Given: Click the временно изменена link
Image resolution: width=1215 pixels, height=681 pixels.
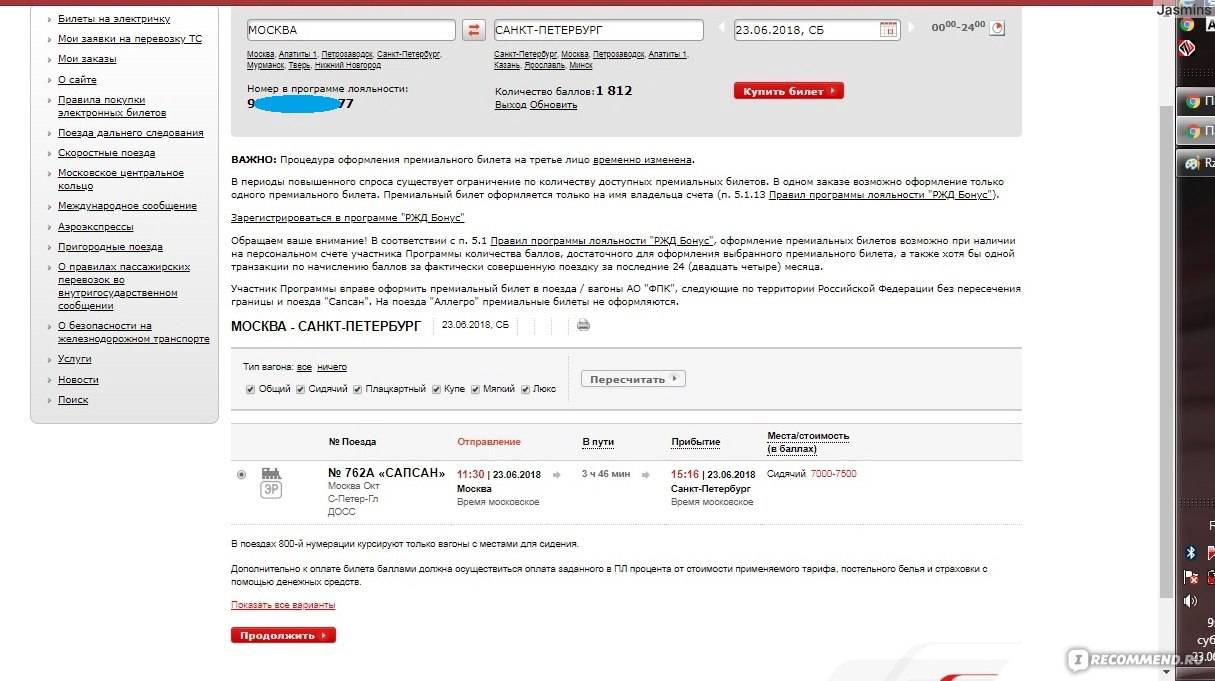Looking at the screenshot, I should tap(642, 160).
